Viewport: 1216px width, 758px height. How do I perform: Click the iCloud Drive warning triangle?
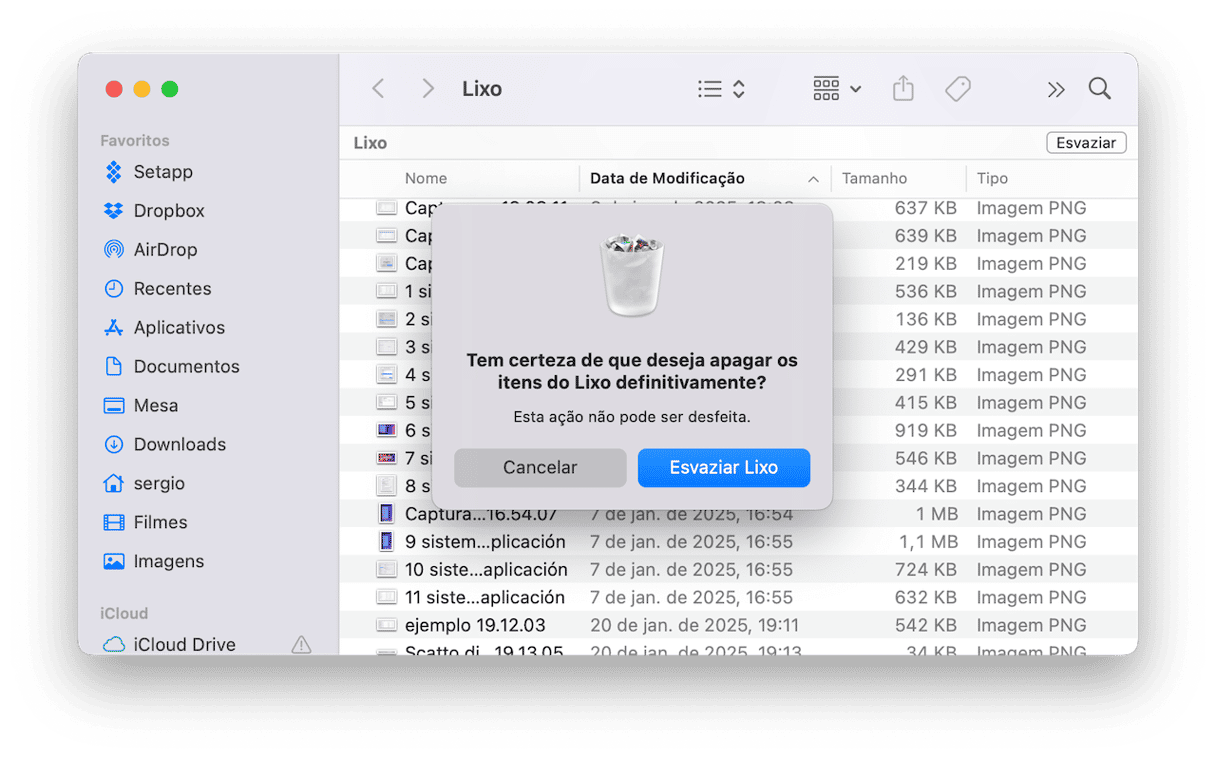click(x=301, y=645)
